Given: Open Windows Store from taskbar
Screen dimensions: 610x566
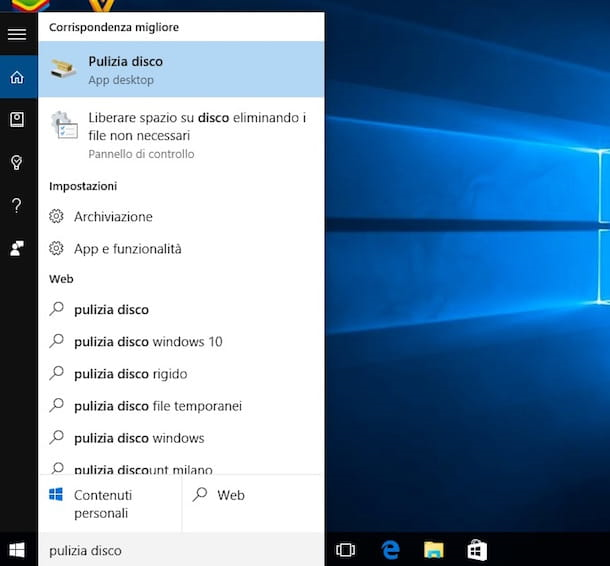Looking at the screenshot, I should (x=477, y=550).
